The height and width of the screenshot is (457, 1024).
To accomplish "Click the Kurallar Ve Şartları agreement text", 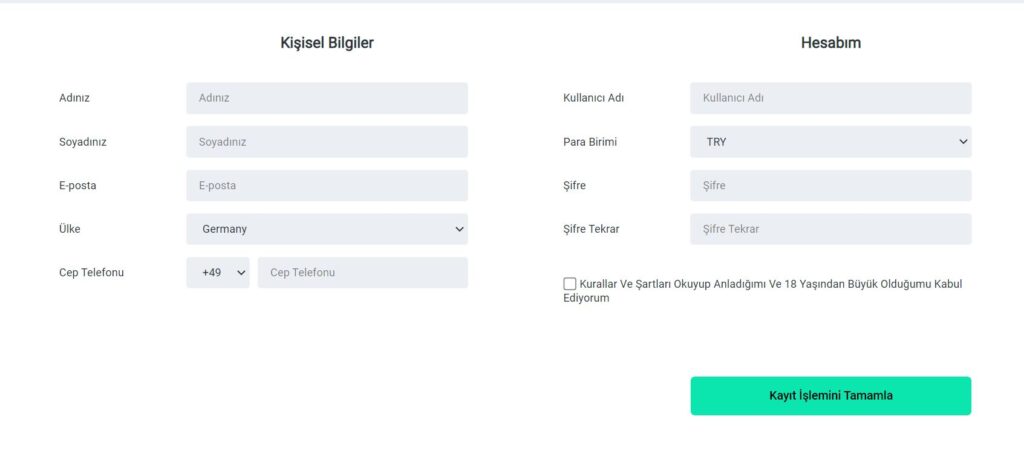I will 770,284.
